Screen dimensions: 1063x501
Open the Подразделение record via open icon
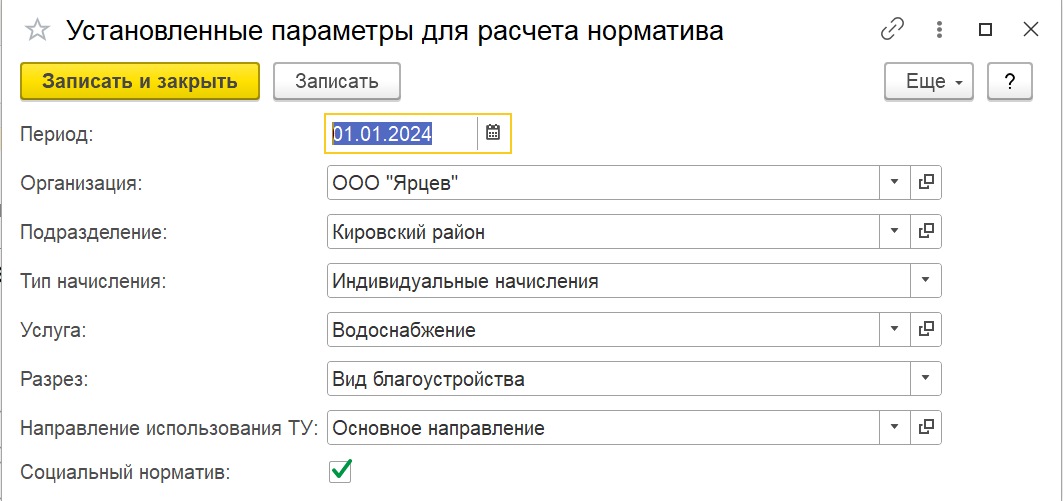(x=926, y=231)
